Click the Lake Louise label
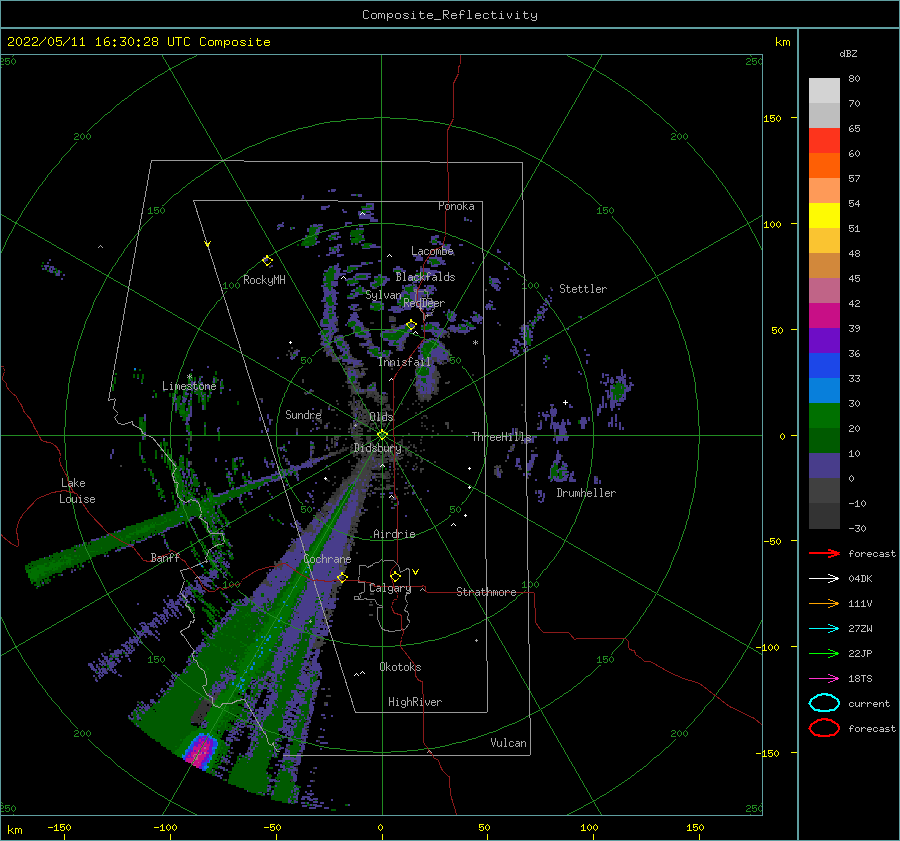 click(77, 491)
